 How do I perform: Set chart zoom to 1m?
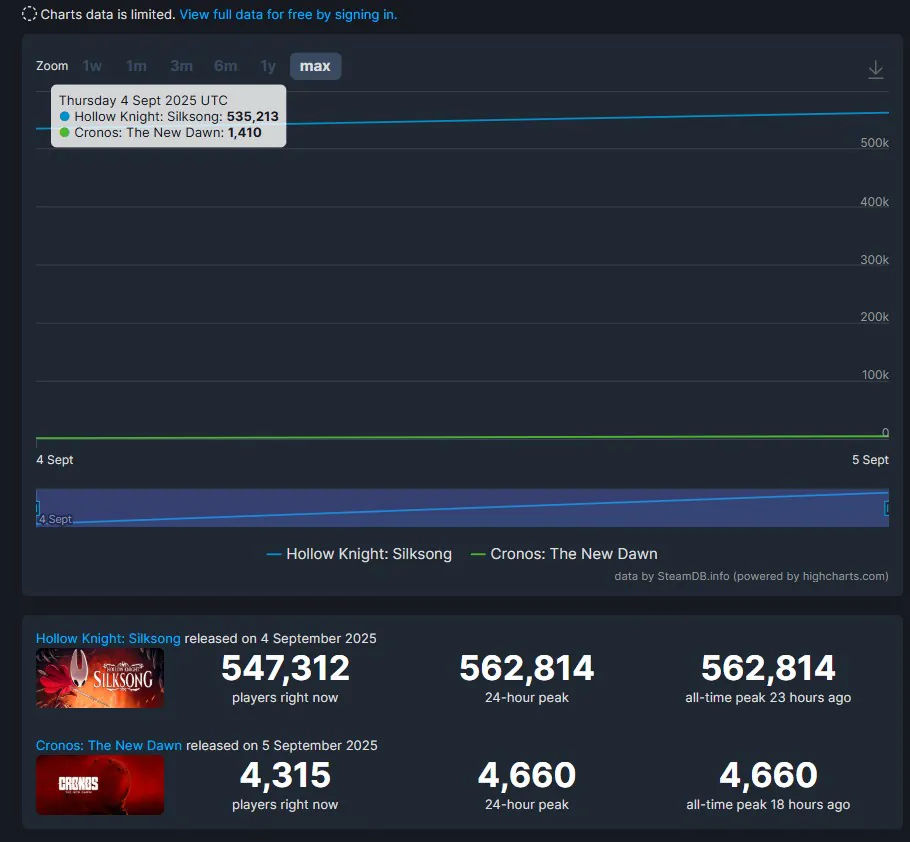tap(136, 66)
